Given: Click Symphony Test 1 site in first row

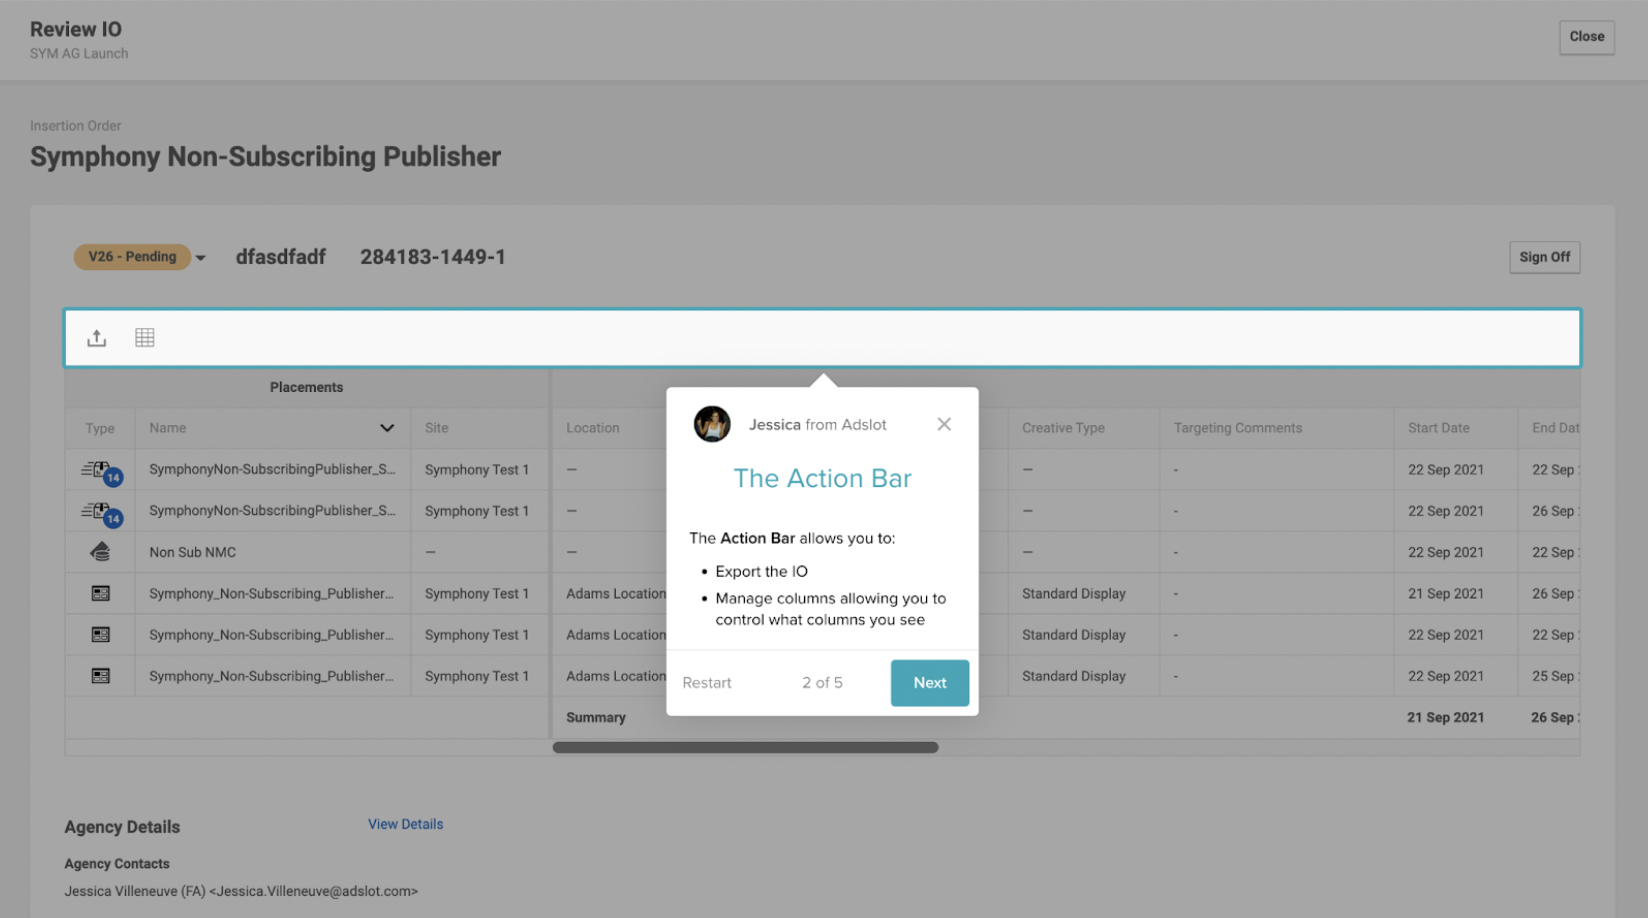Looking at the screenshot, I should pos(477,470).
